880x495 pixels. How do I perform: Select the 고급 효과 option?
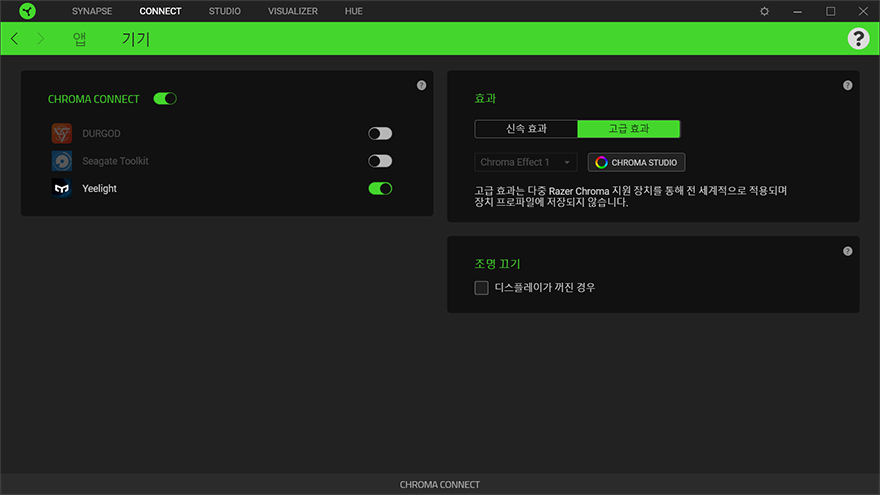629,129
